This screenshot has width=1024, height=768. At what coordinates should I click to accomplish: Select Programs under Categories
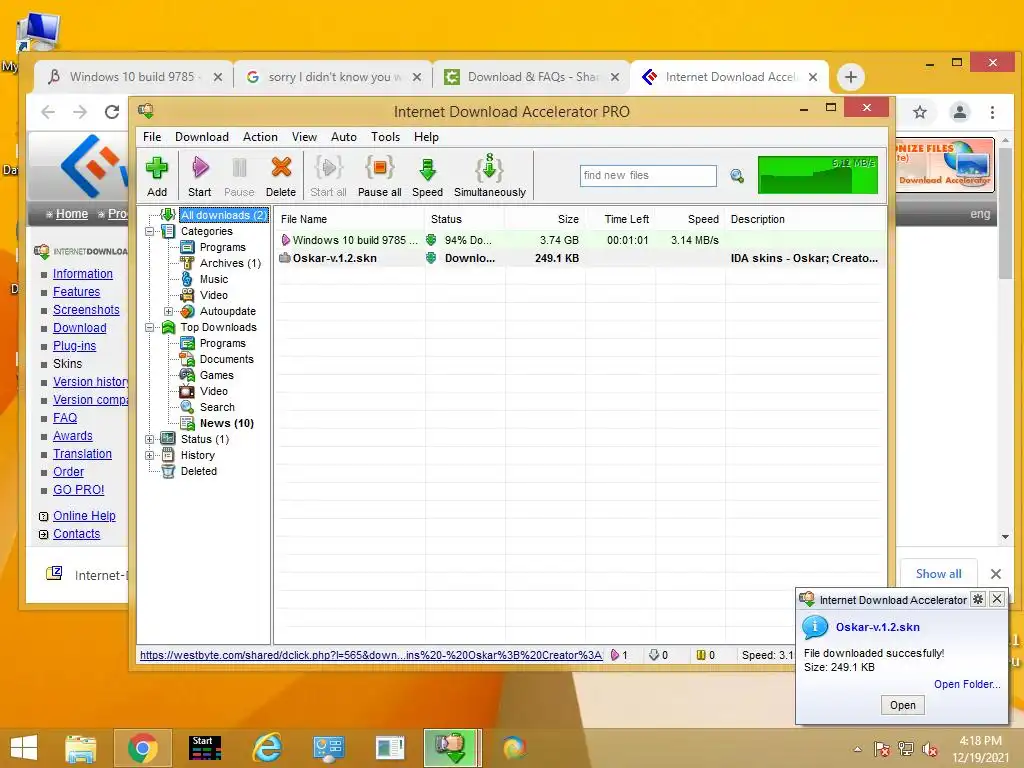(223, 247)
